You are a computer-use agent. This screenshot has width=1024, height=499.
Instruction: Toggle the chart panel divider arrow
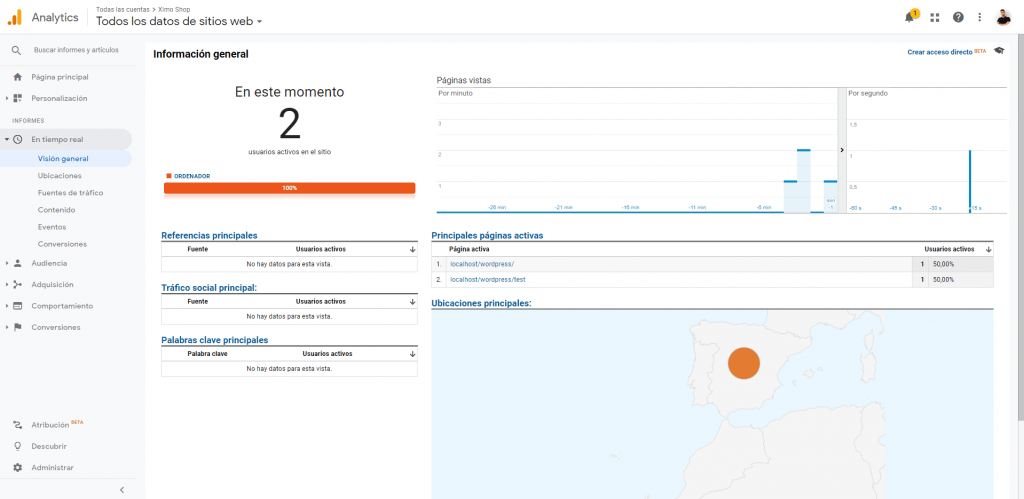(x=842, y=150)
